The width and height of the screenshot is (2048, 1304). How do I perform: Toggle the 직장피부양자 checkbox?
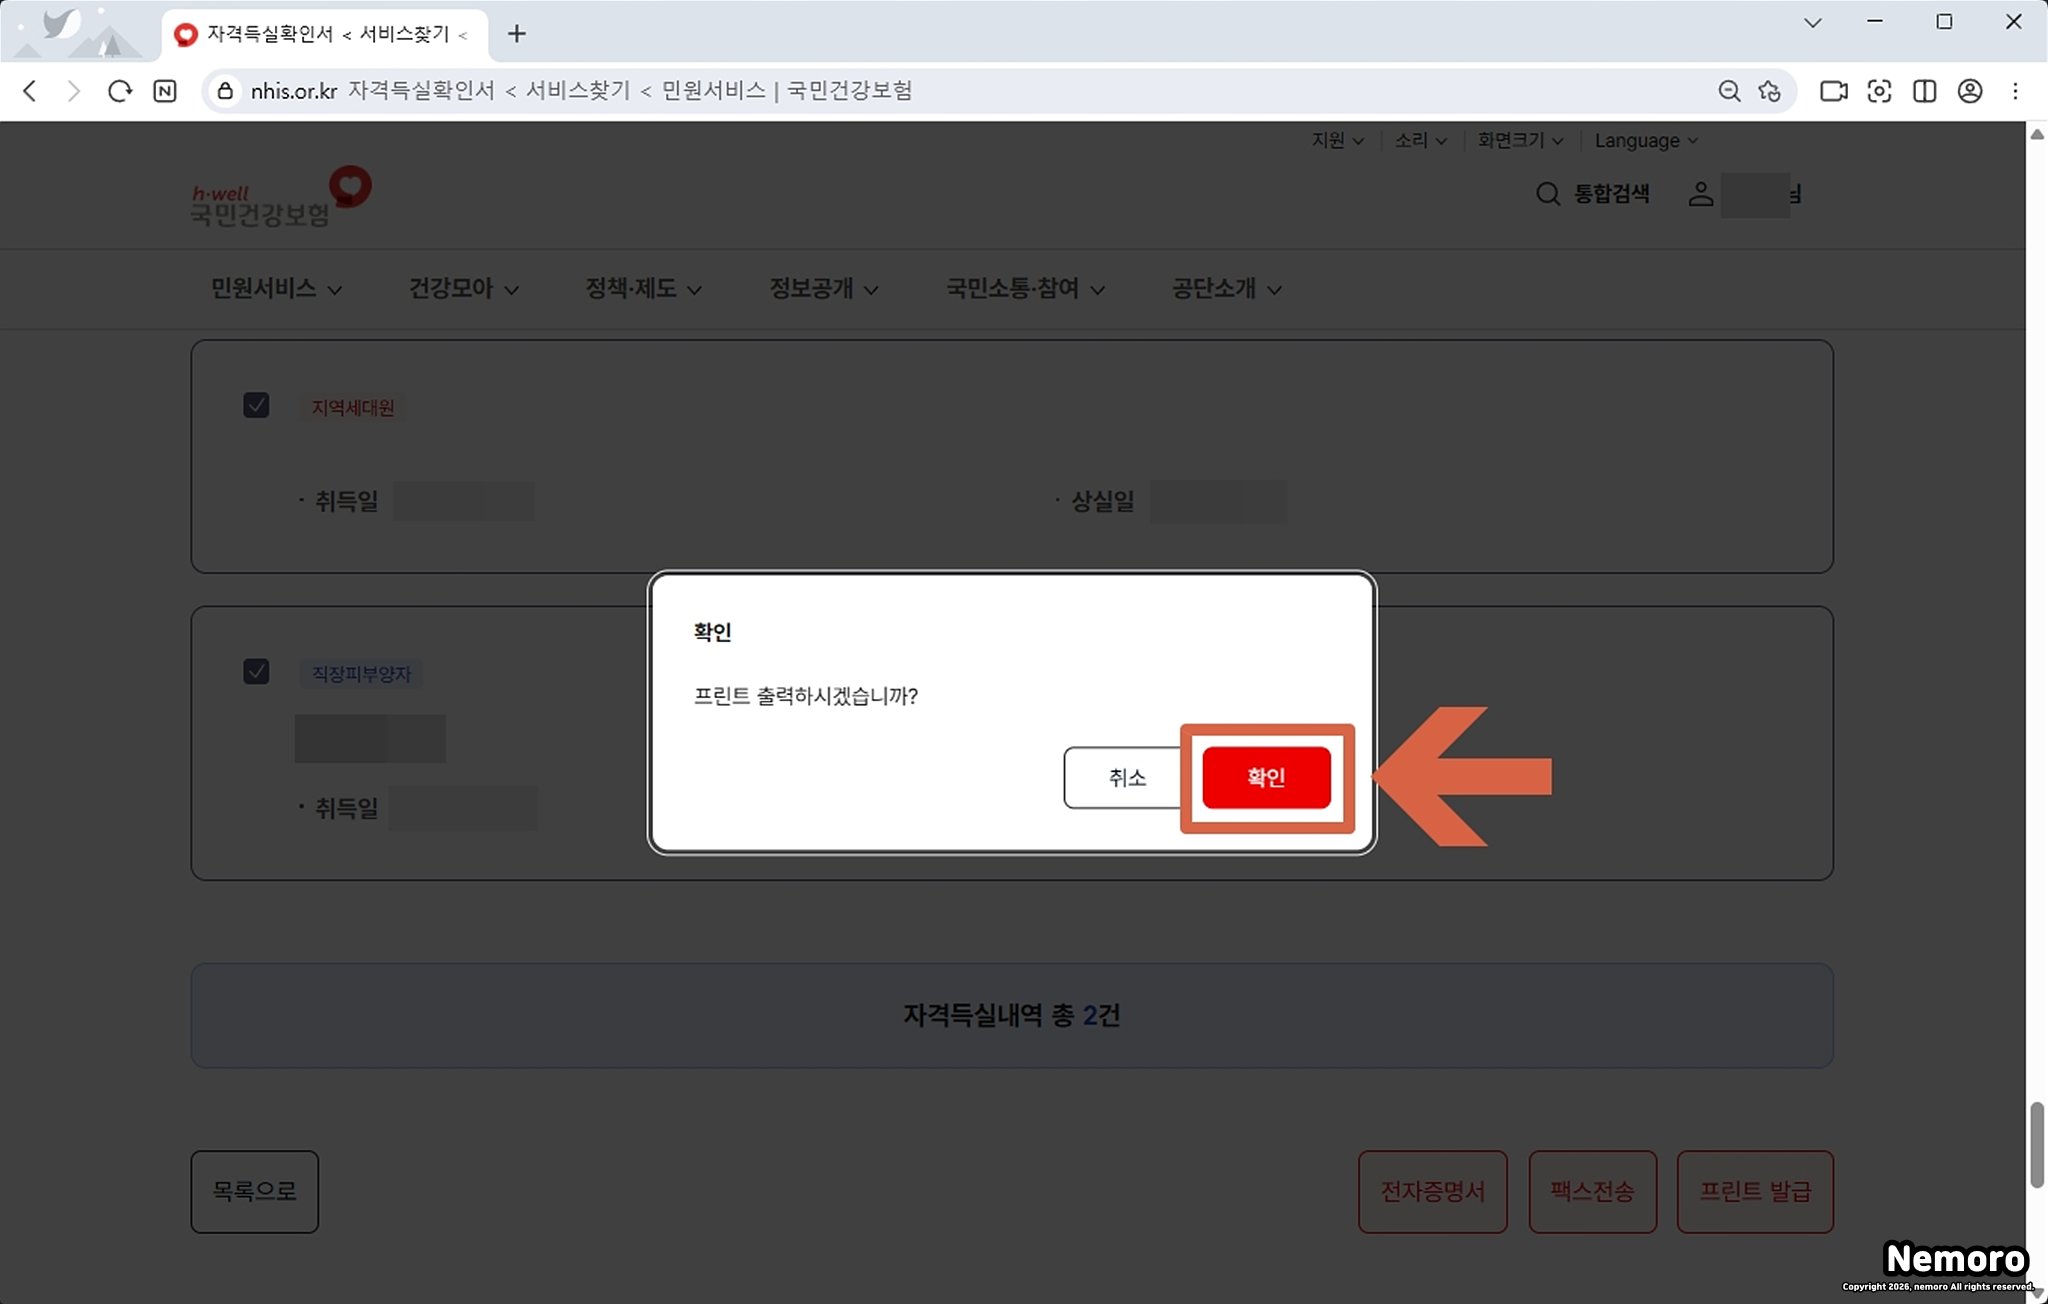click(x=256, y=671)
